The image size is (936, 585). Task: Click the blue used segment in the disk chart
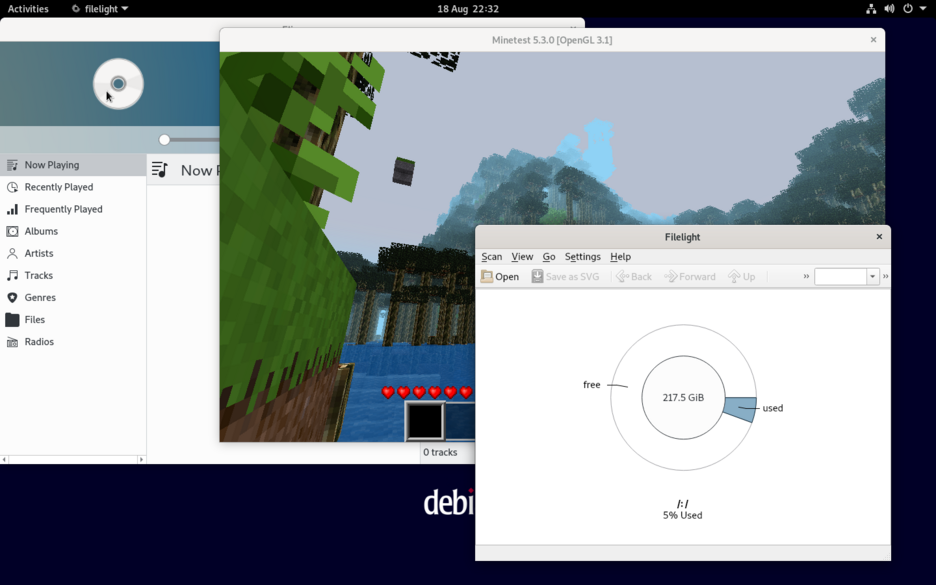tap(741, 409)
